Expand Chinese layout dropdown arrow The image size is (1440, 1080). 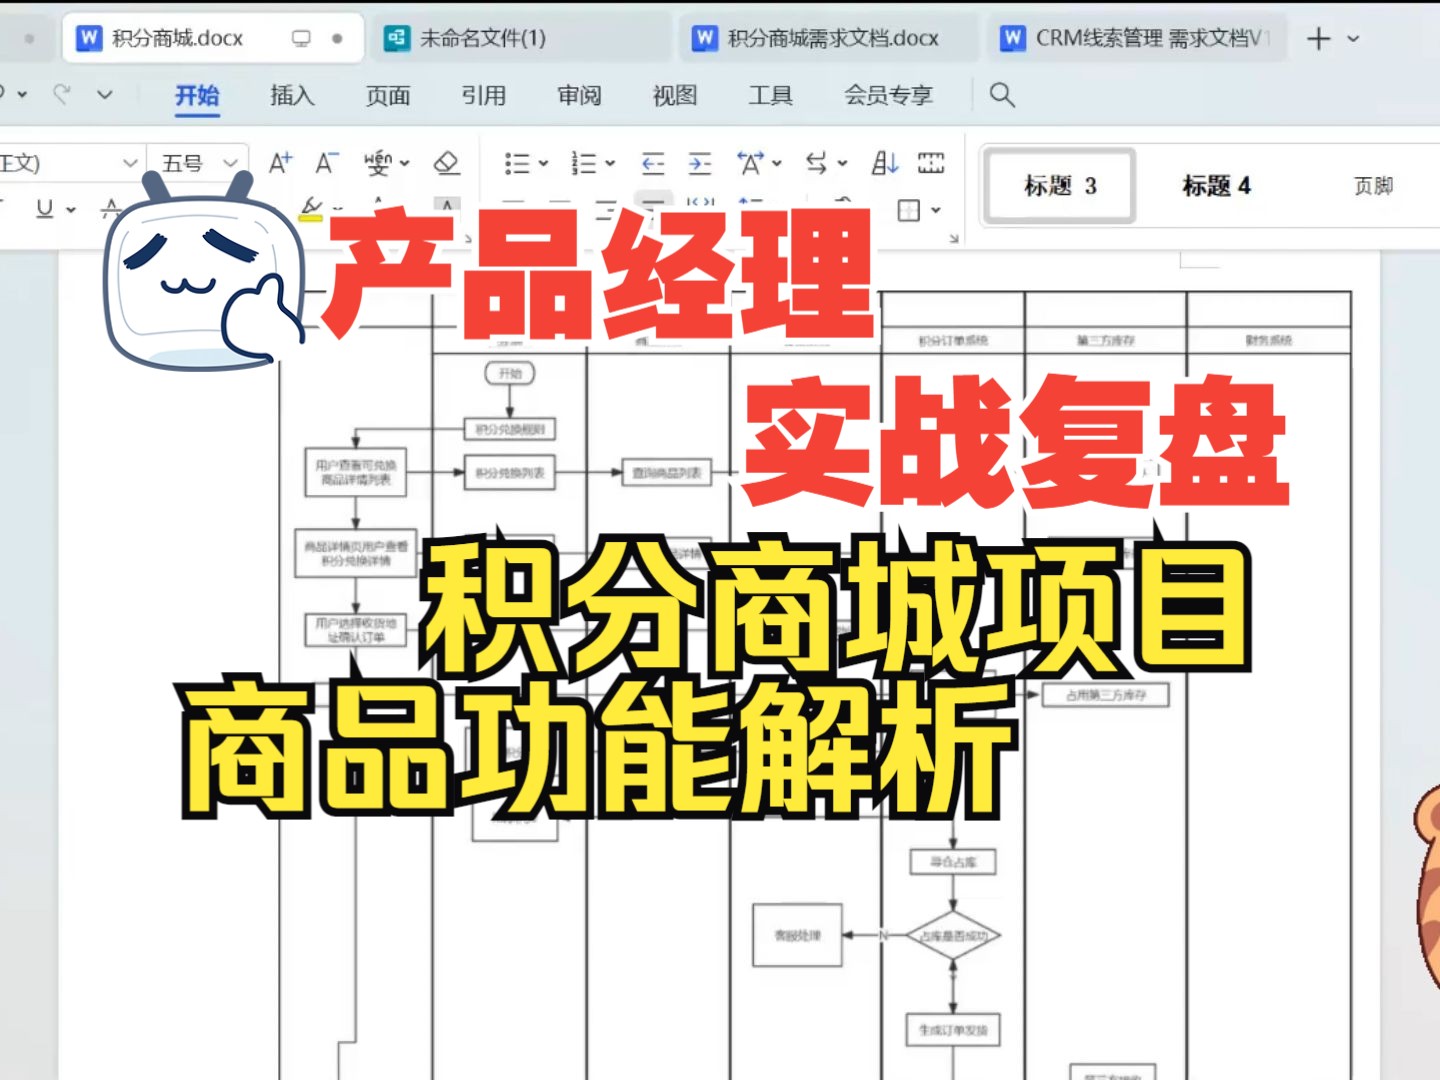[x=777, y=163]
